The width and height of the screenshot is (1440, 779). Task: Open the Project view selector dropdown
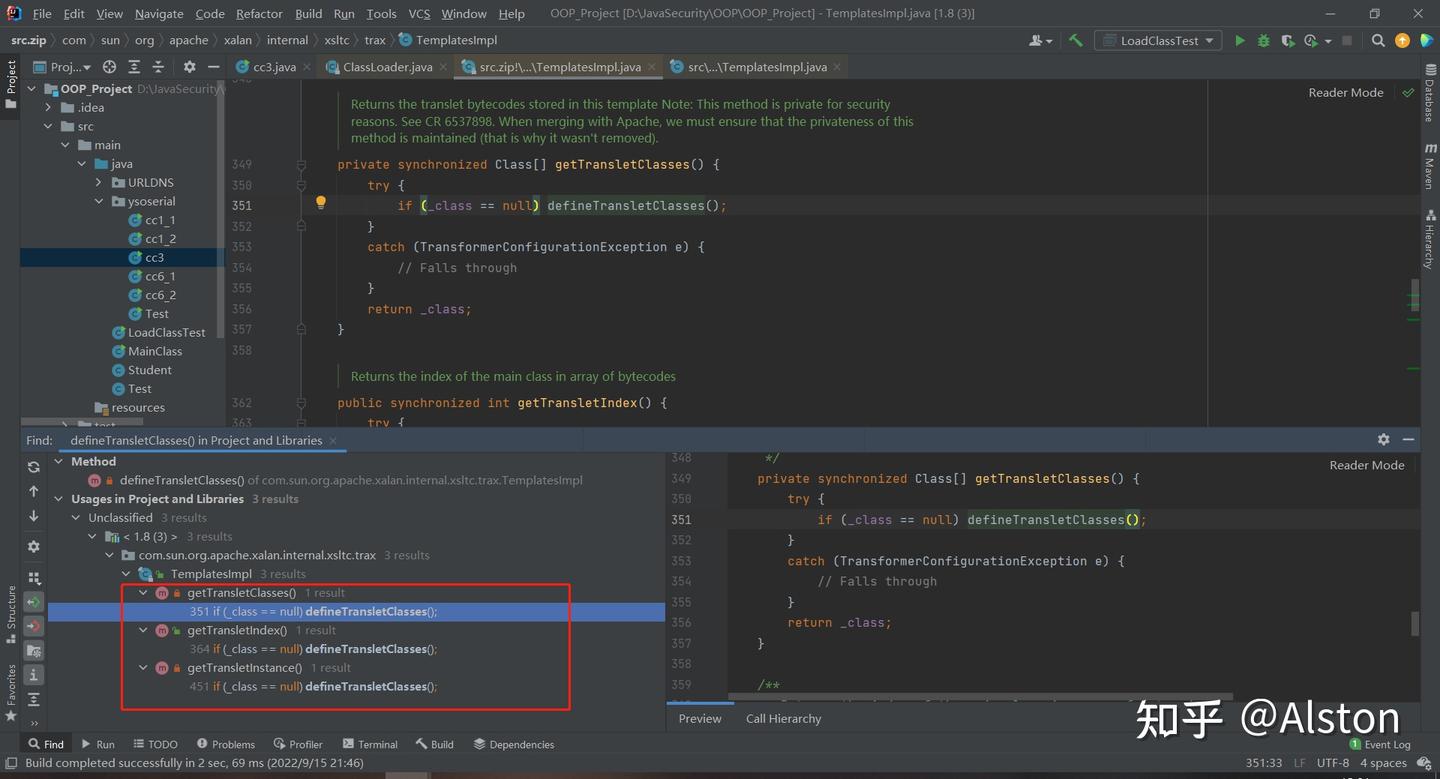62,67
